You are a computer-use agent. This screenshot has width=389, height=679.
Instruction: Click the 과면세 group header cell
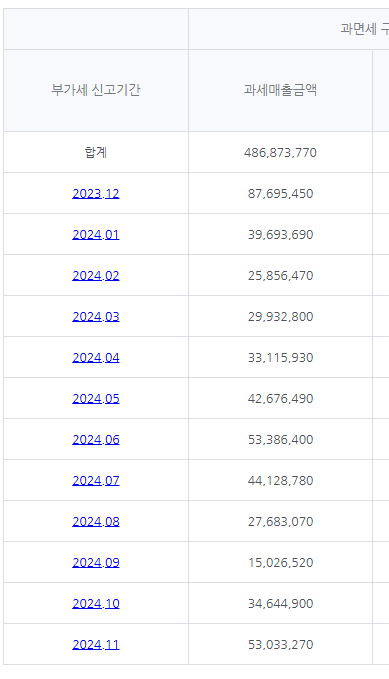289,29
